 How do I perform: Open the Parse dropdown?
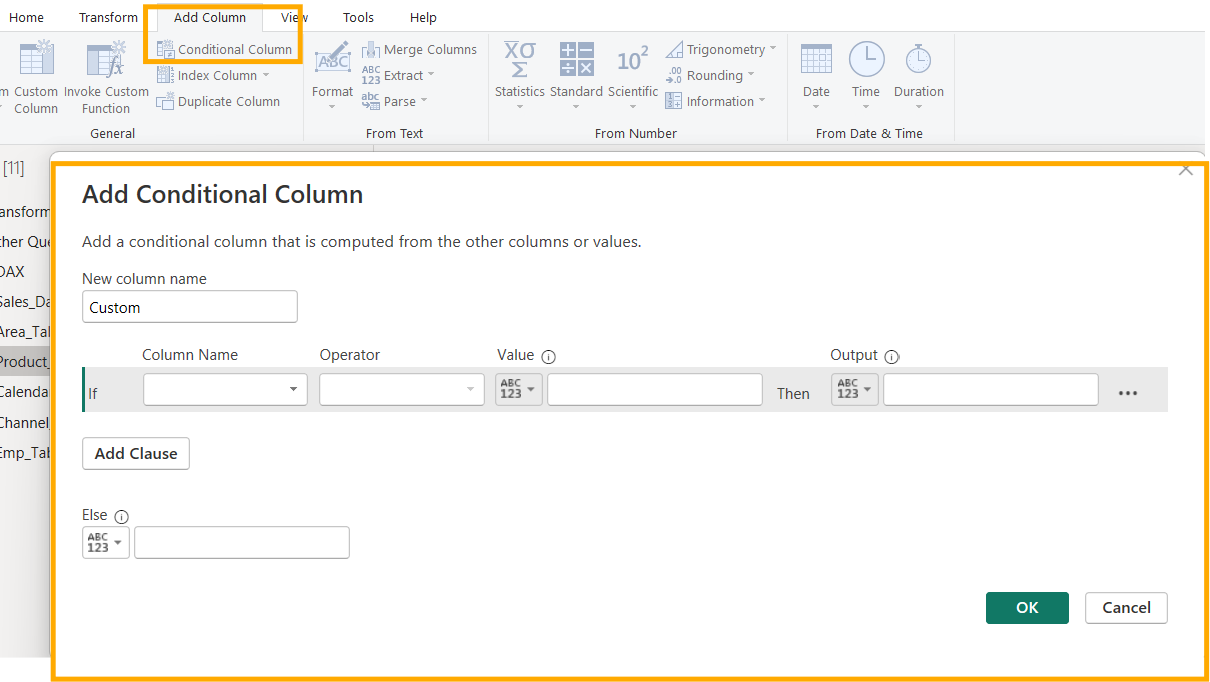[x=394, y=101]
